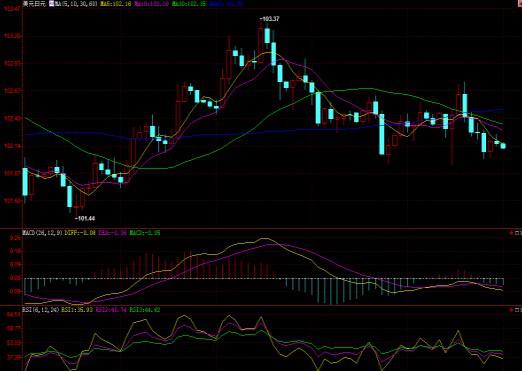522x371 pixels.
Task: Click the window square icon in the MACD panel corner
Action: (x=518, y=233)
